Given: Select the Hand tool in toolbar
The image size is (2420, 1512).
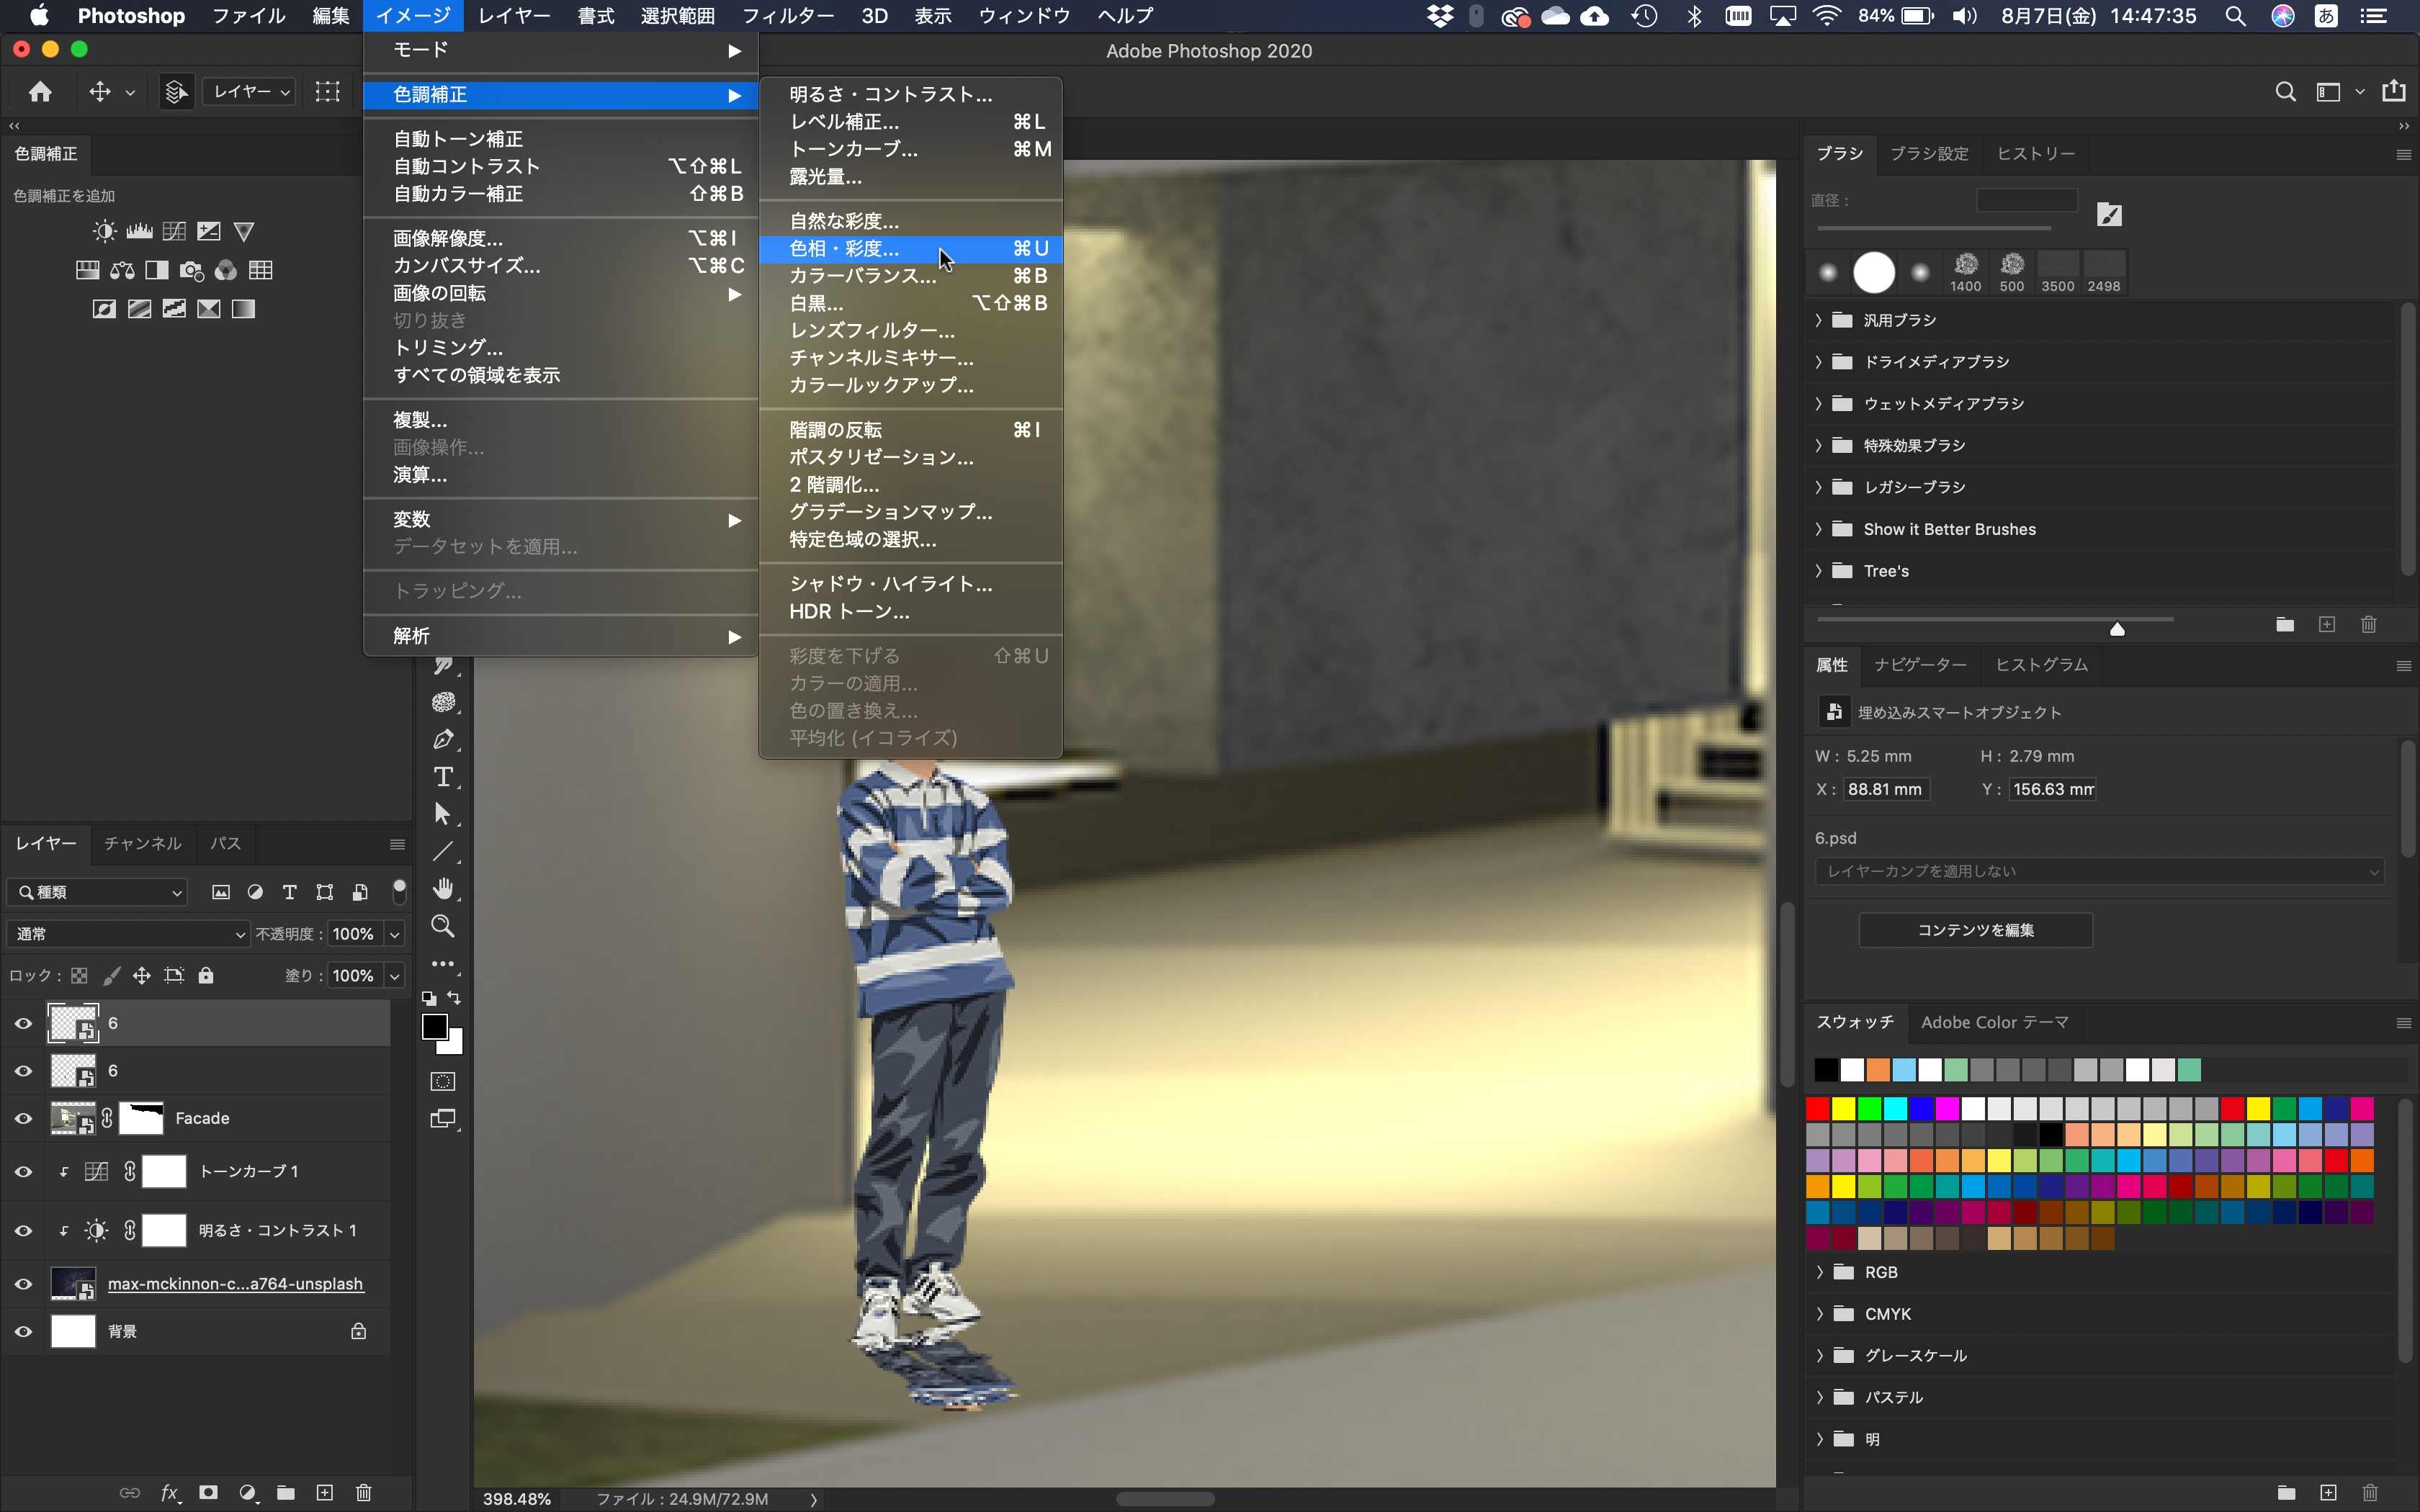Looking at the screenshot, I should pyautogui.click(x=443, y=889).
